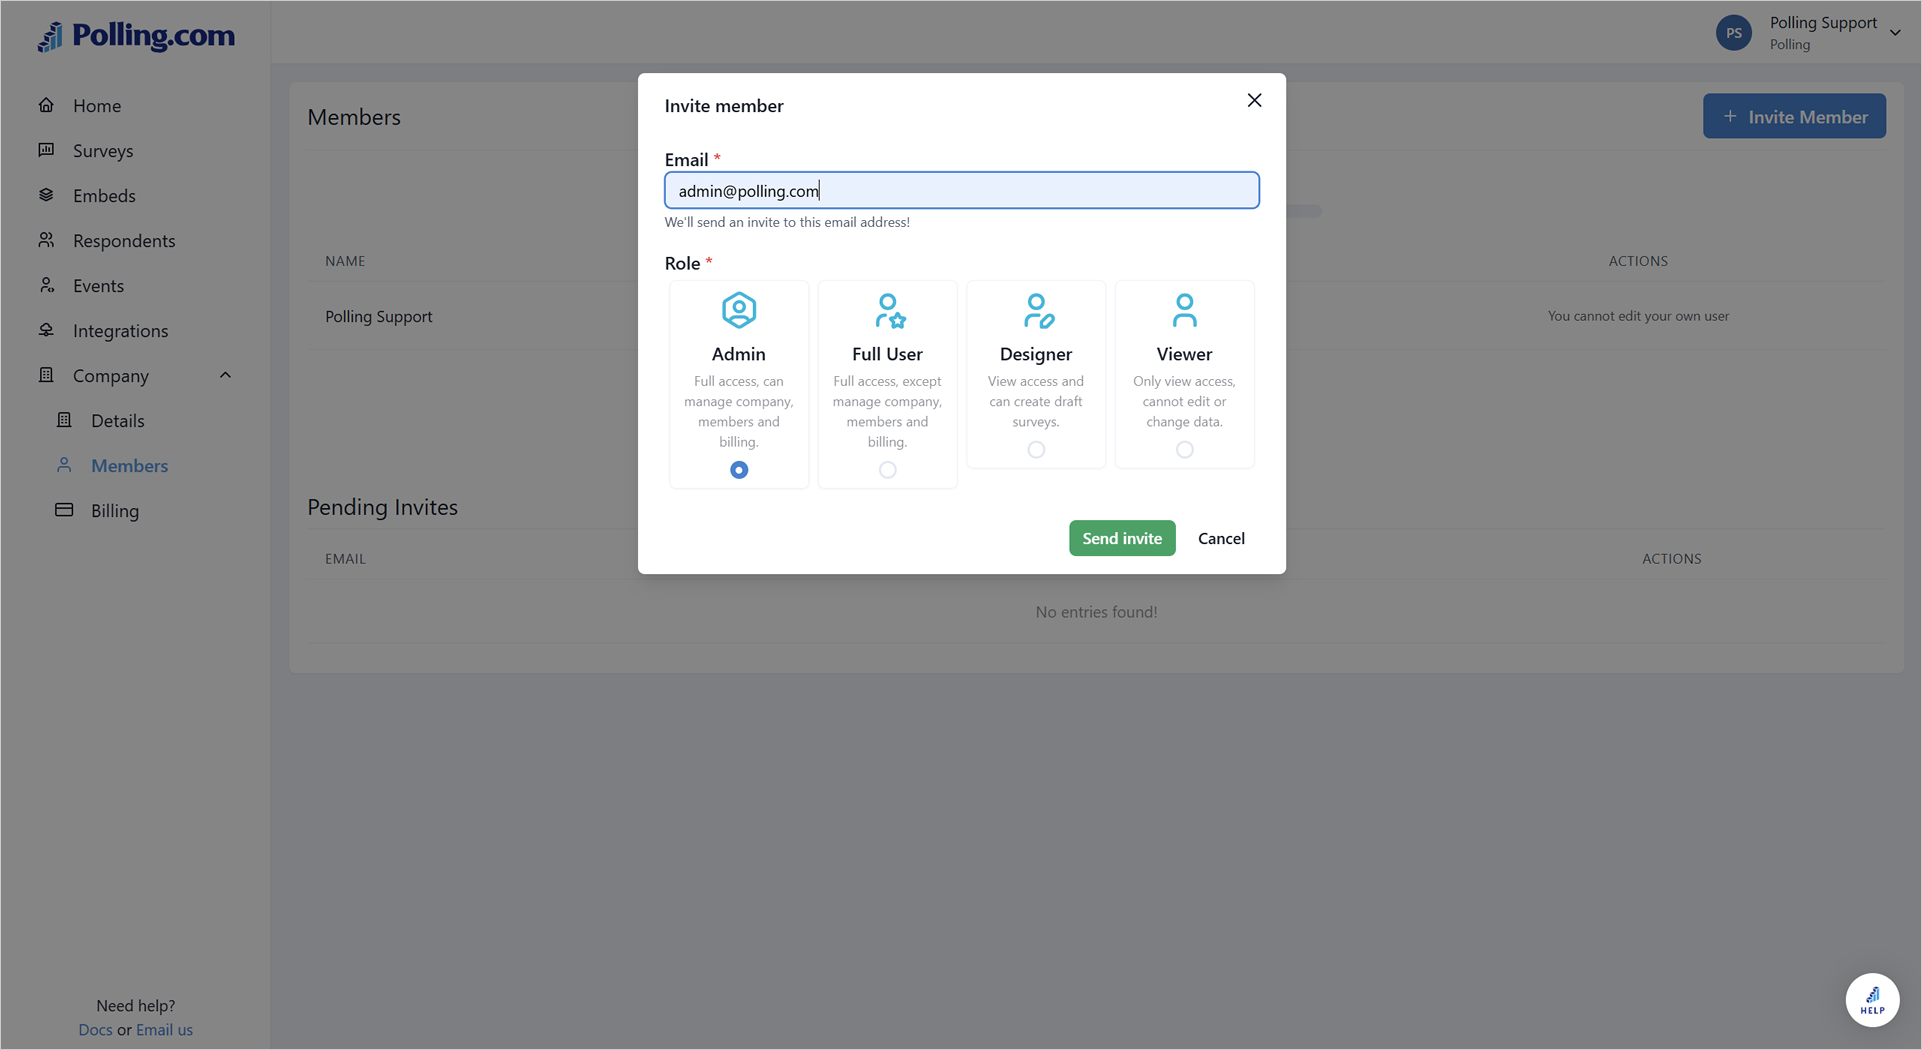Click the Email us link
The width and height of the screenshot is (1922, 1050).
(x=164, y=1029)
